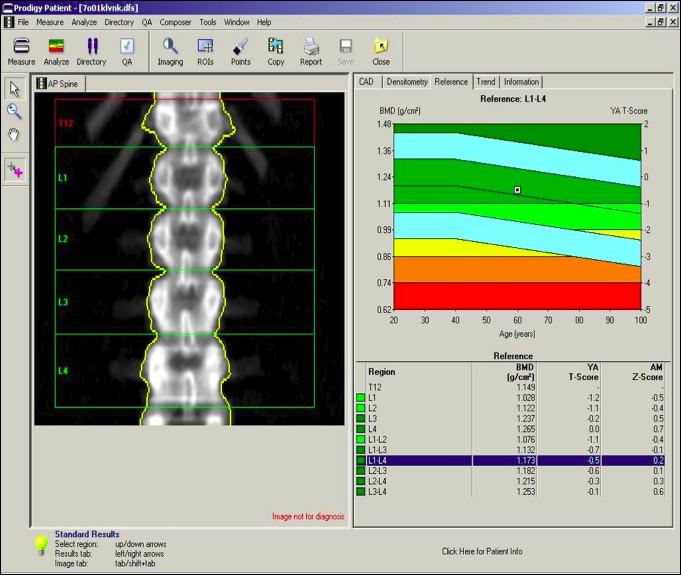The width and height of the screenshot is (681, 575).
Task: Click the BMD value 1.173 cell
Action: tap(526, 460)
